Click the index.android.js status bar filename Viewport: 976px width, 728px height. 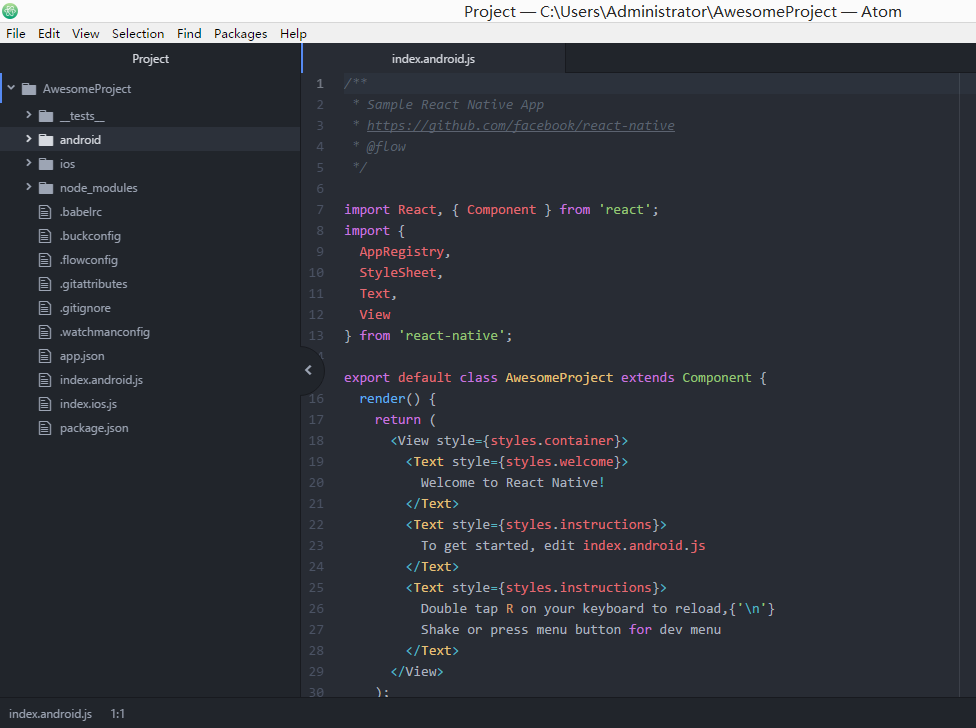[50, 714]
